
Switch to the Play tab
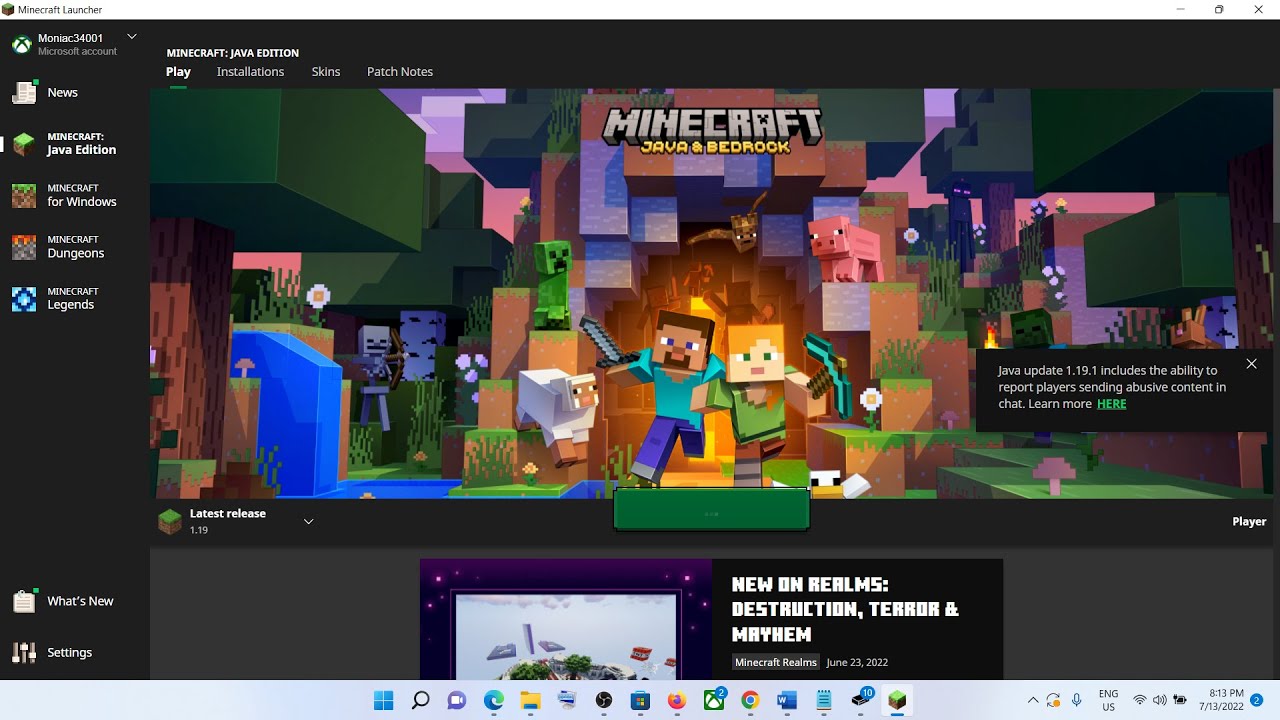pos(178,72)
